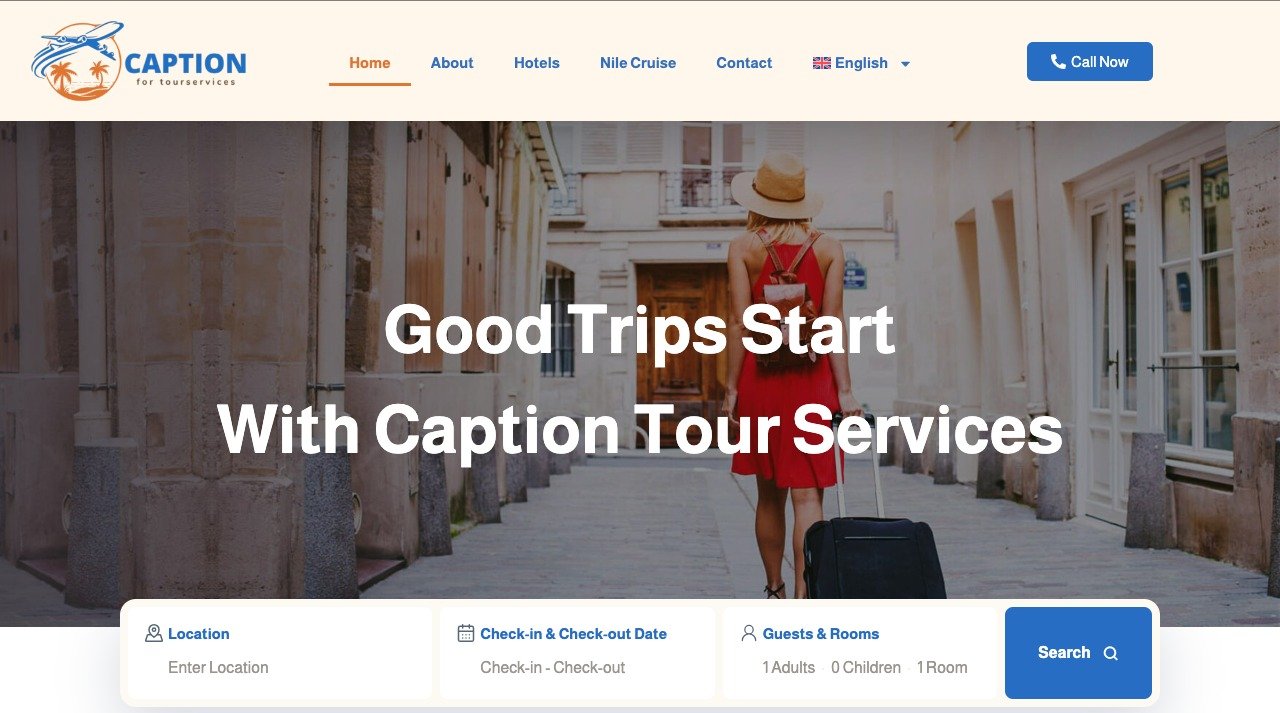Image resolution: width=1280 pixels, height=713 pixels.
Task: Open the guests and rooms selector
Action: tap(860, 653)
